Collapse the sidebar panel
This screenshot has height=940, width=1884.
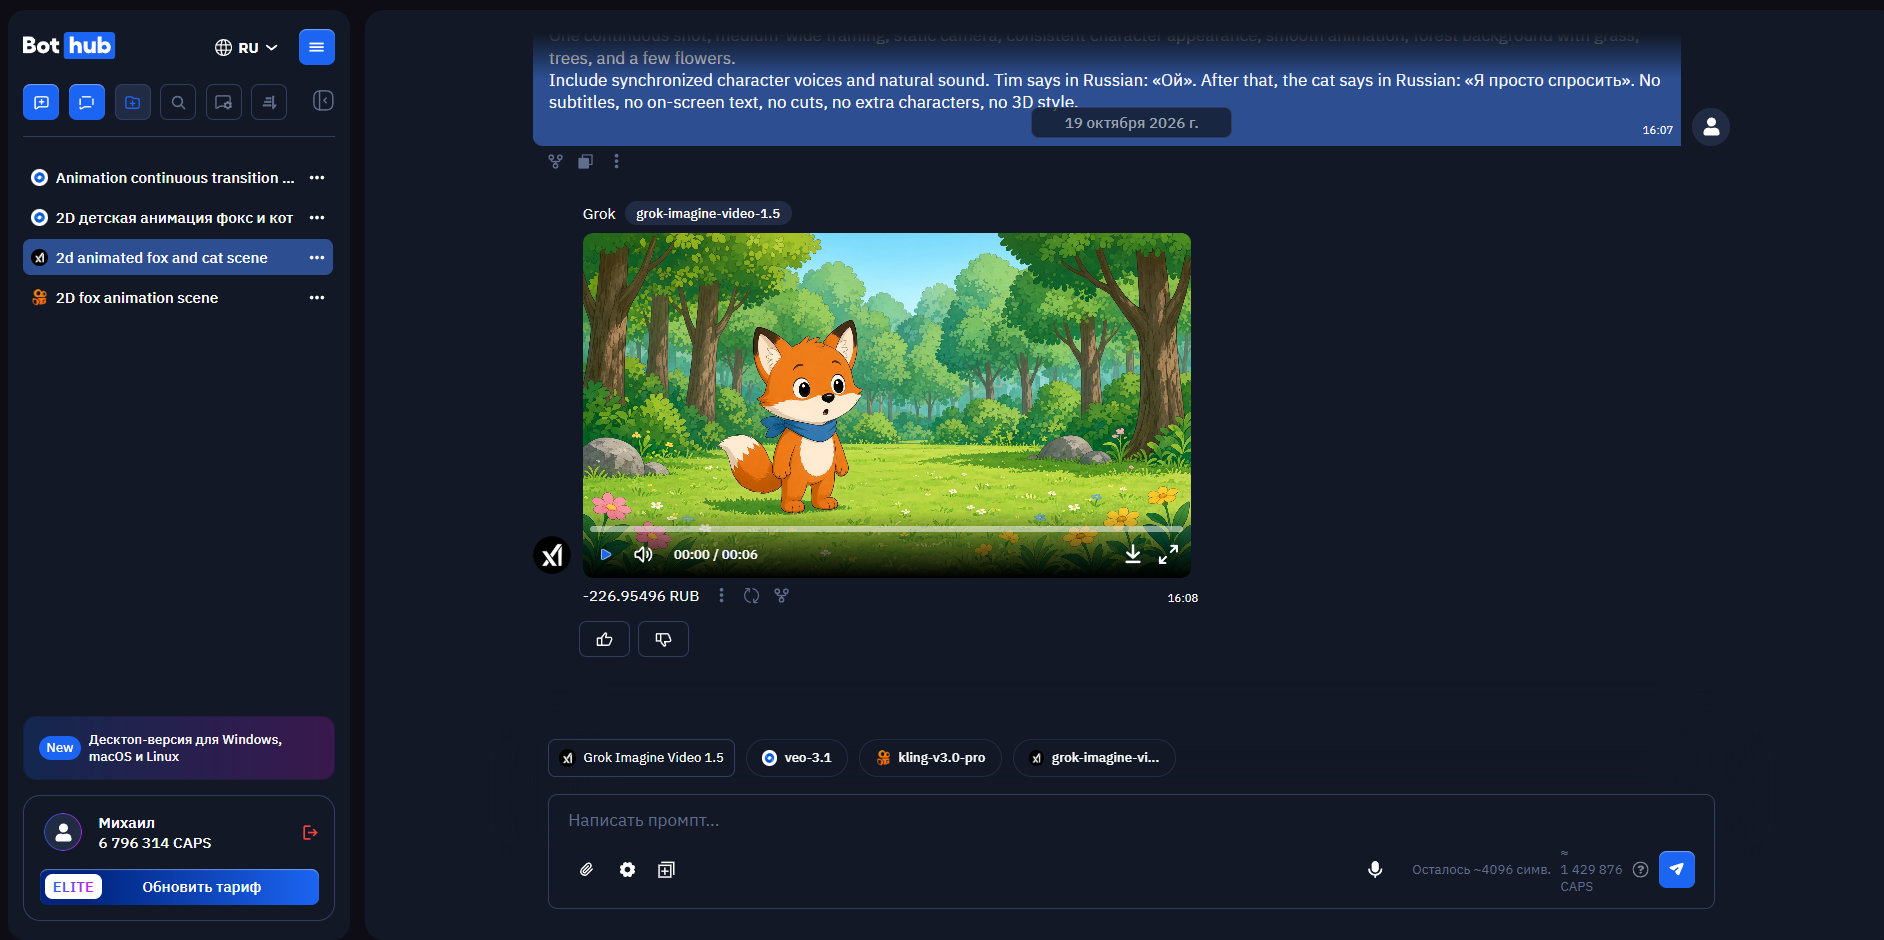pyautogui.click(x=323, y=100)
